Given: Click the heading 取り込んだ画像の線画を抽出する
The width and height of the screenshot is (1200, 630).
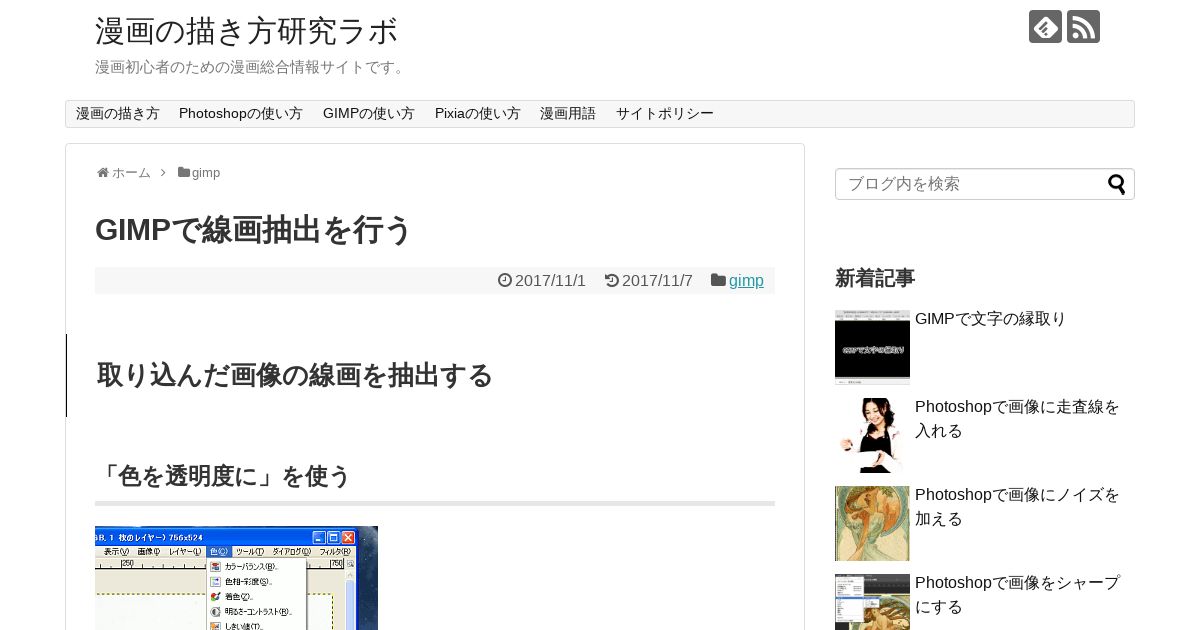Looking at the screenshot, I should coord(295,375).
